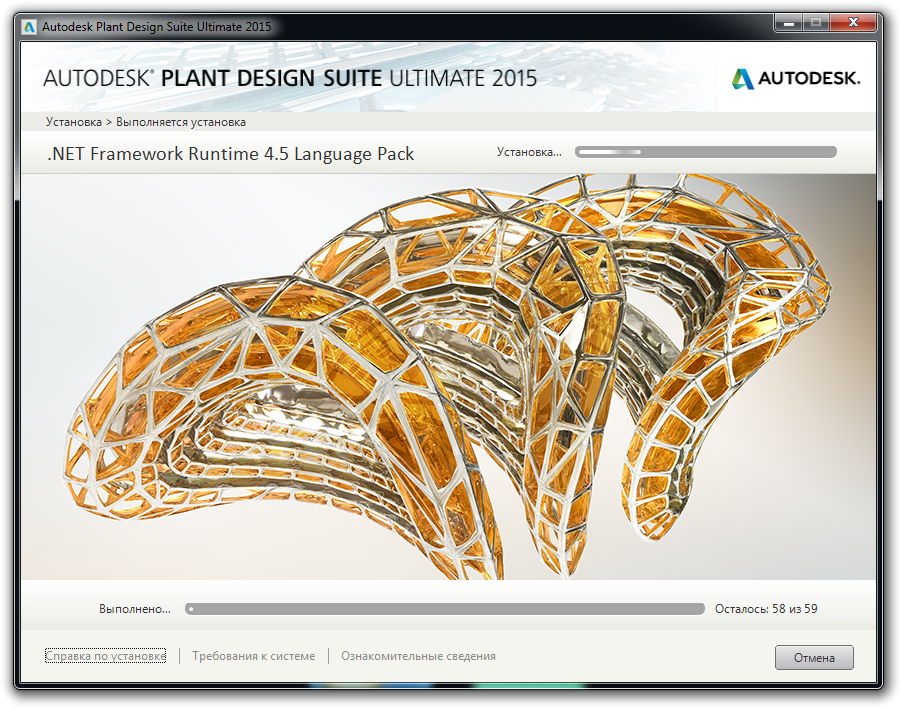Open the Требования к системе link
The width and height of the screenshot is (901, 709).
tap(253, 656)
